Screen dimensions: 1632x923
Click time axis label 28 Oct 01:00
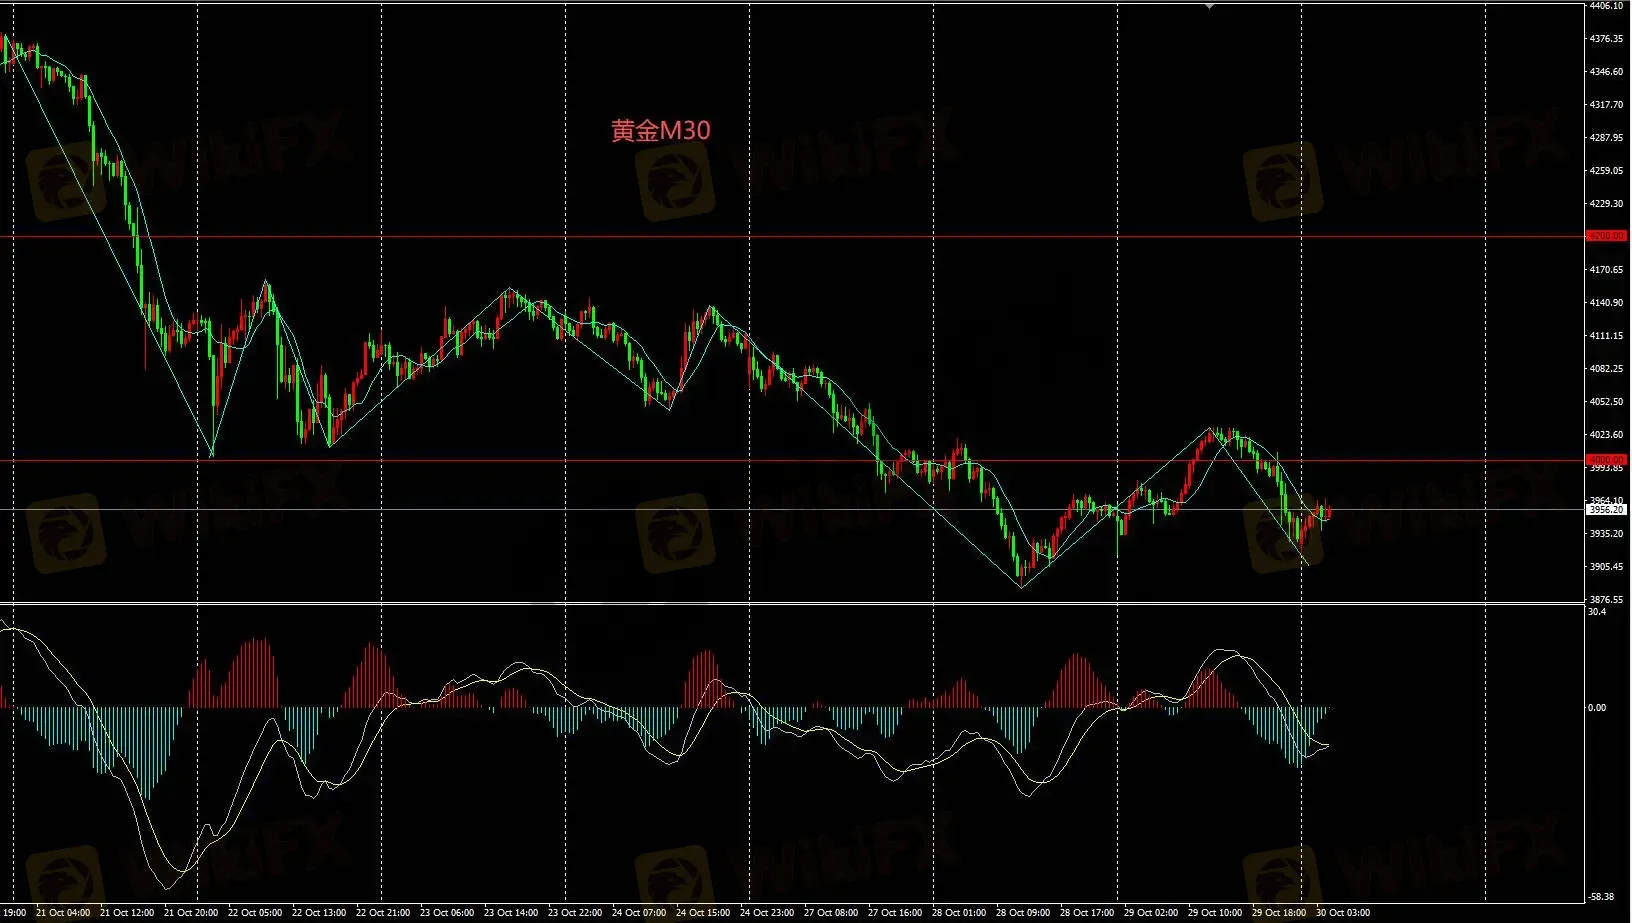[959, 913]
